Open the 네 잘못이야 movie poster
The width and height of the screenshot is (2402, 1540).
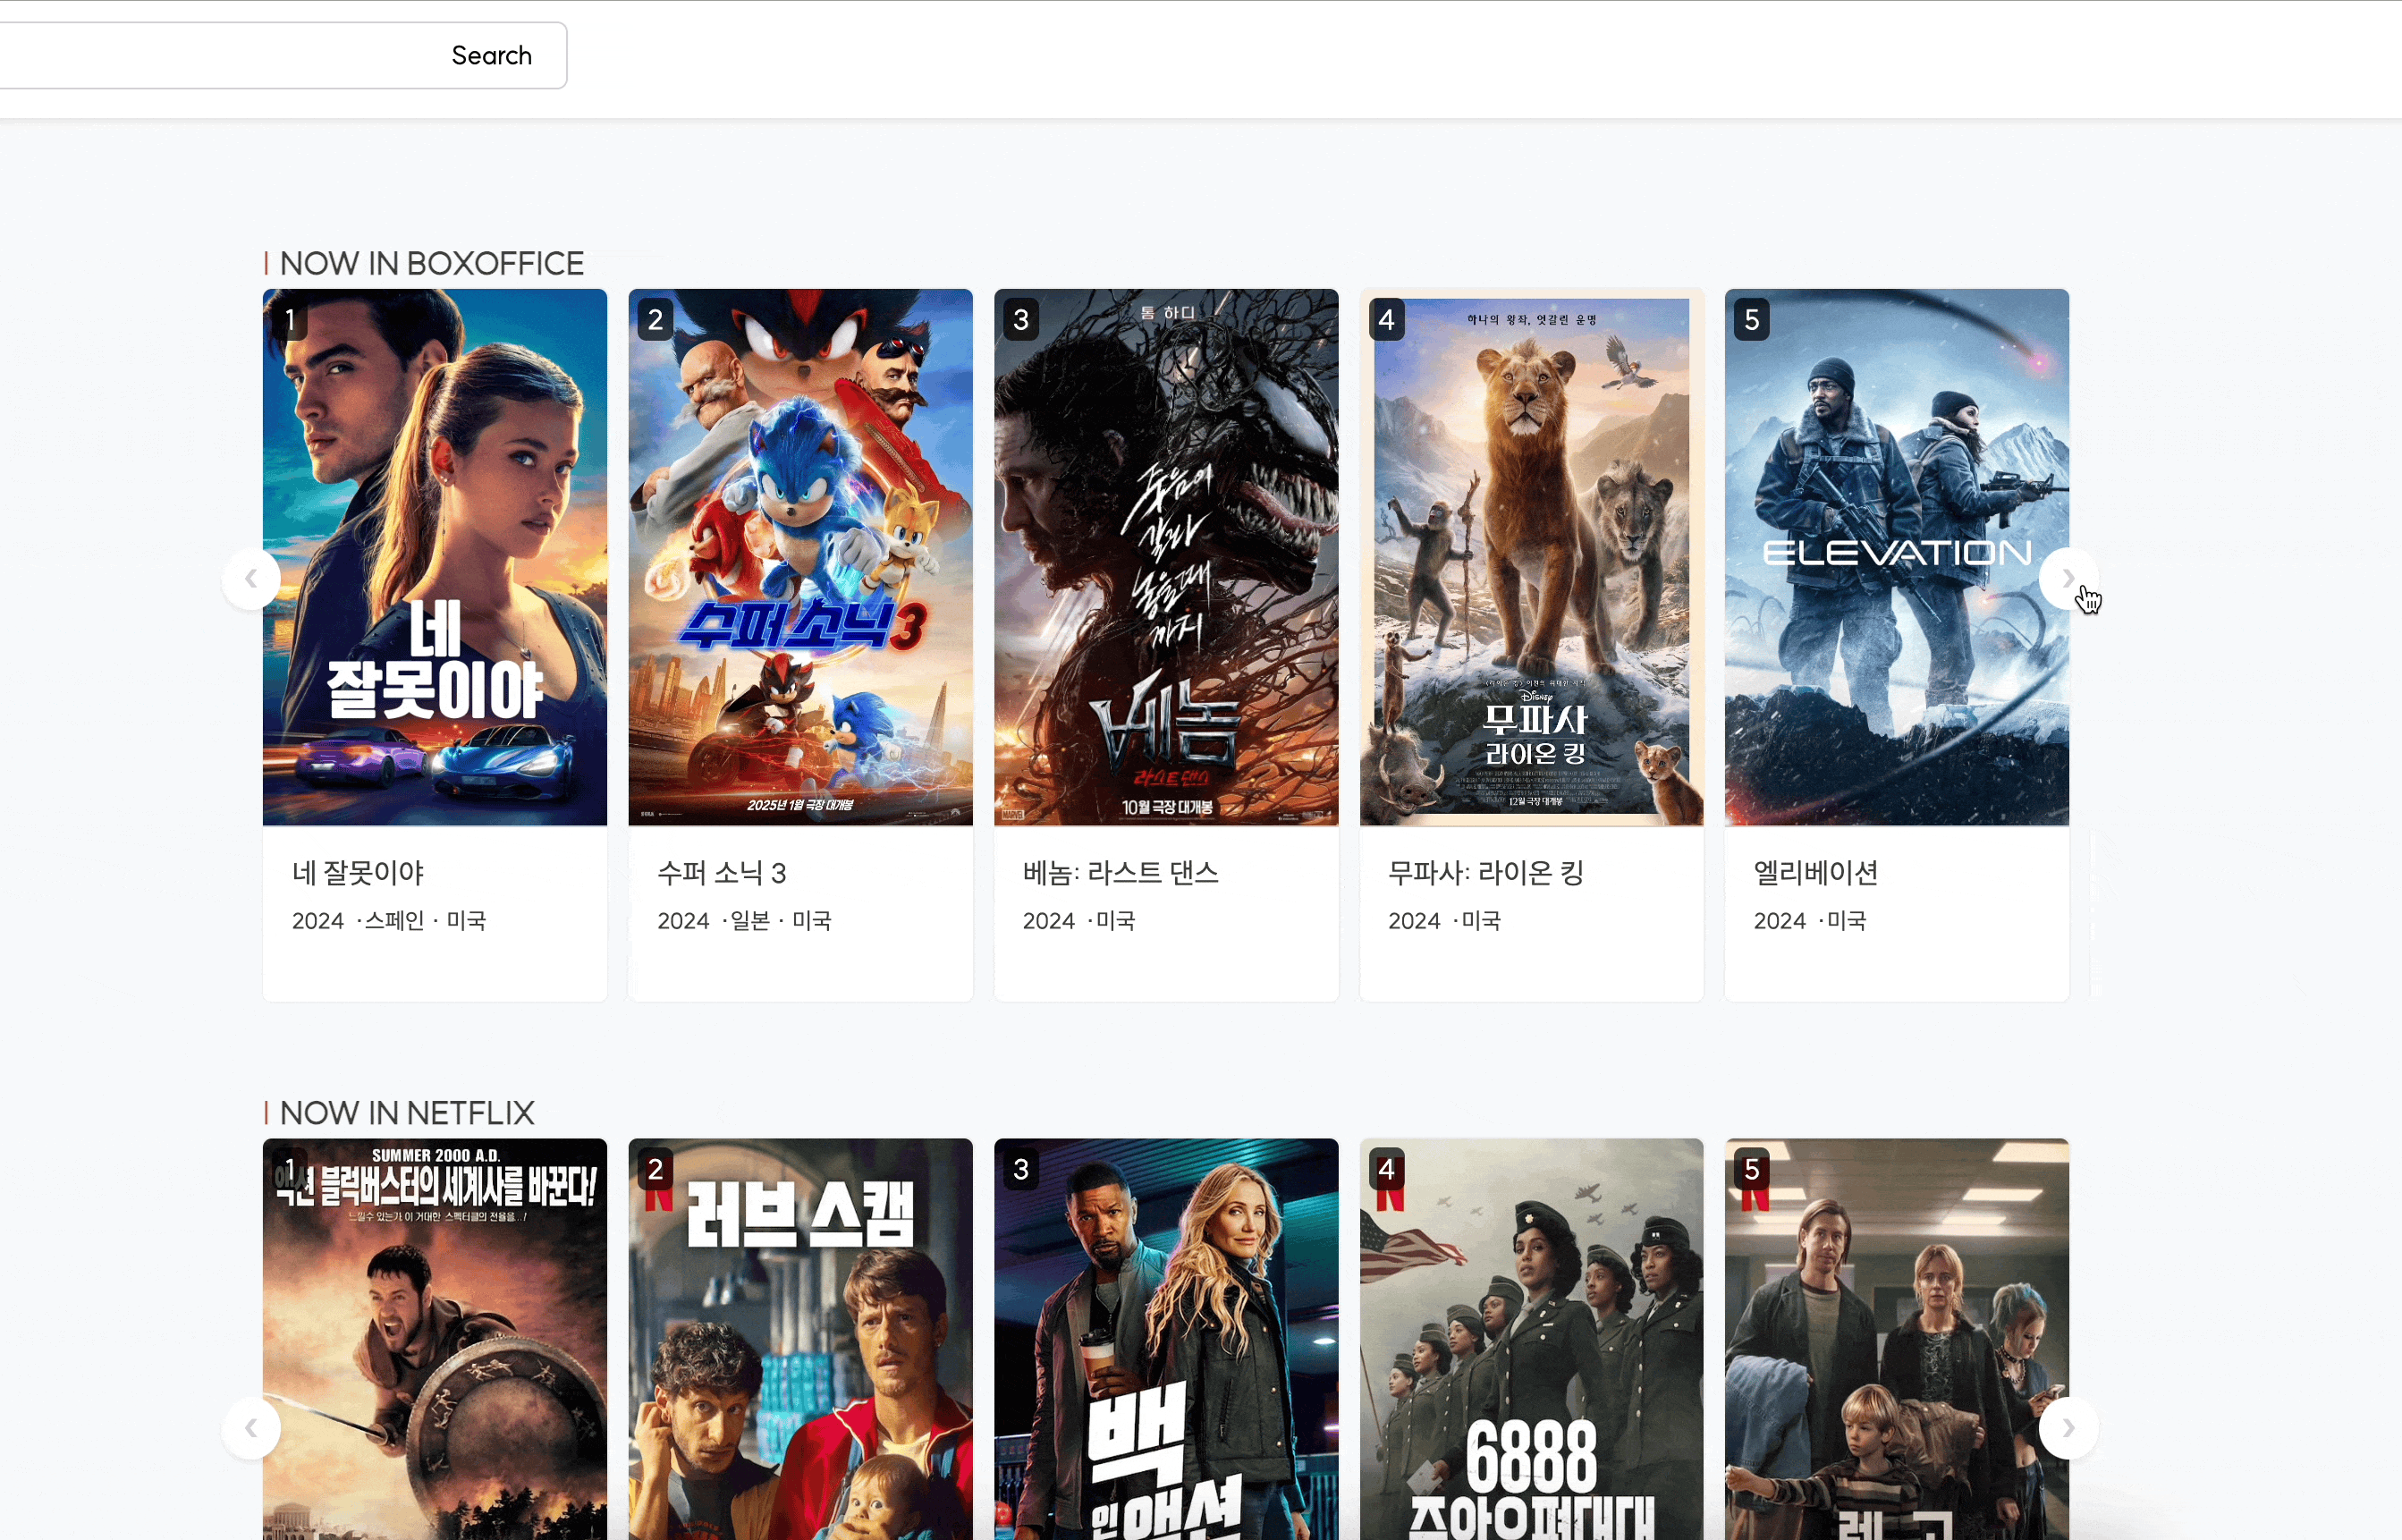tap(434, 557)
